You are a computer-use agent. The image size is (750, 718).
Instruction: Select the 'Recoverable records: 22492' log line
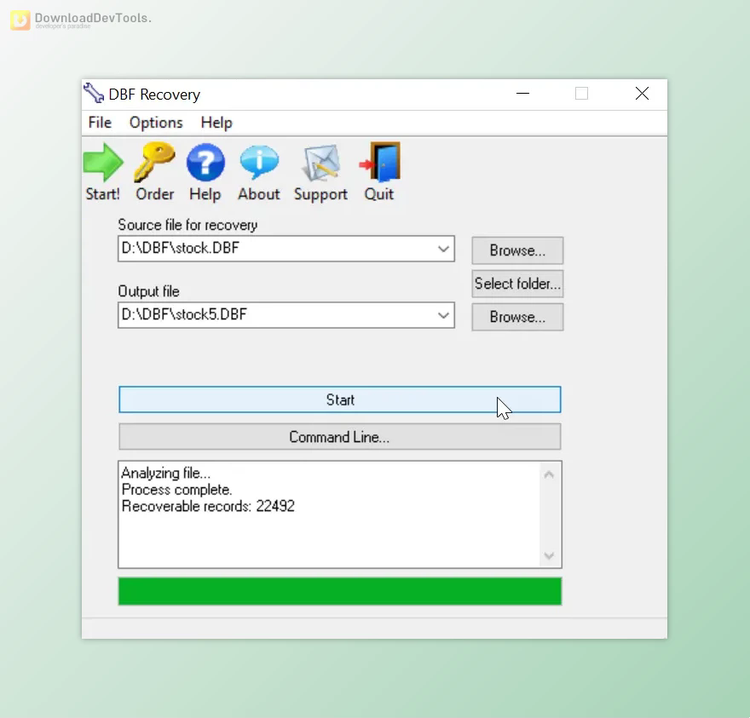coord(208,506)
